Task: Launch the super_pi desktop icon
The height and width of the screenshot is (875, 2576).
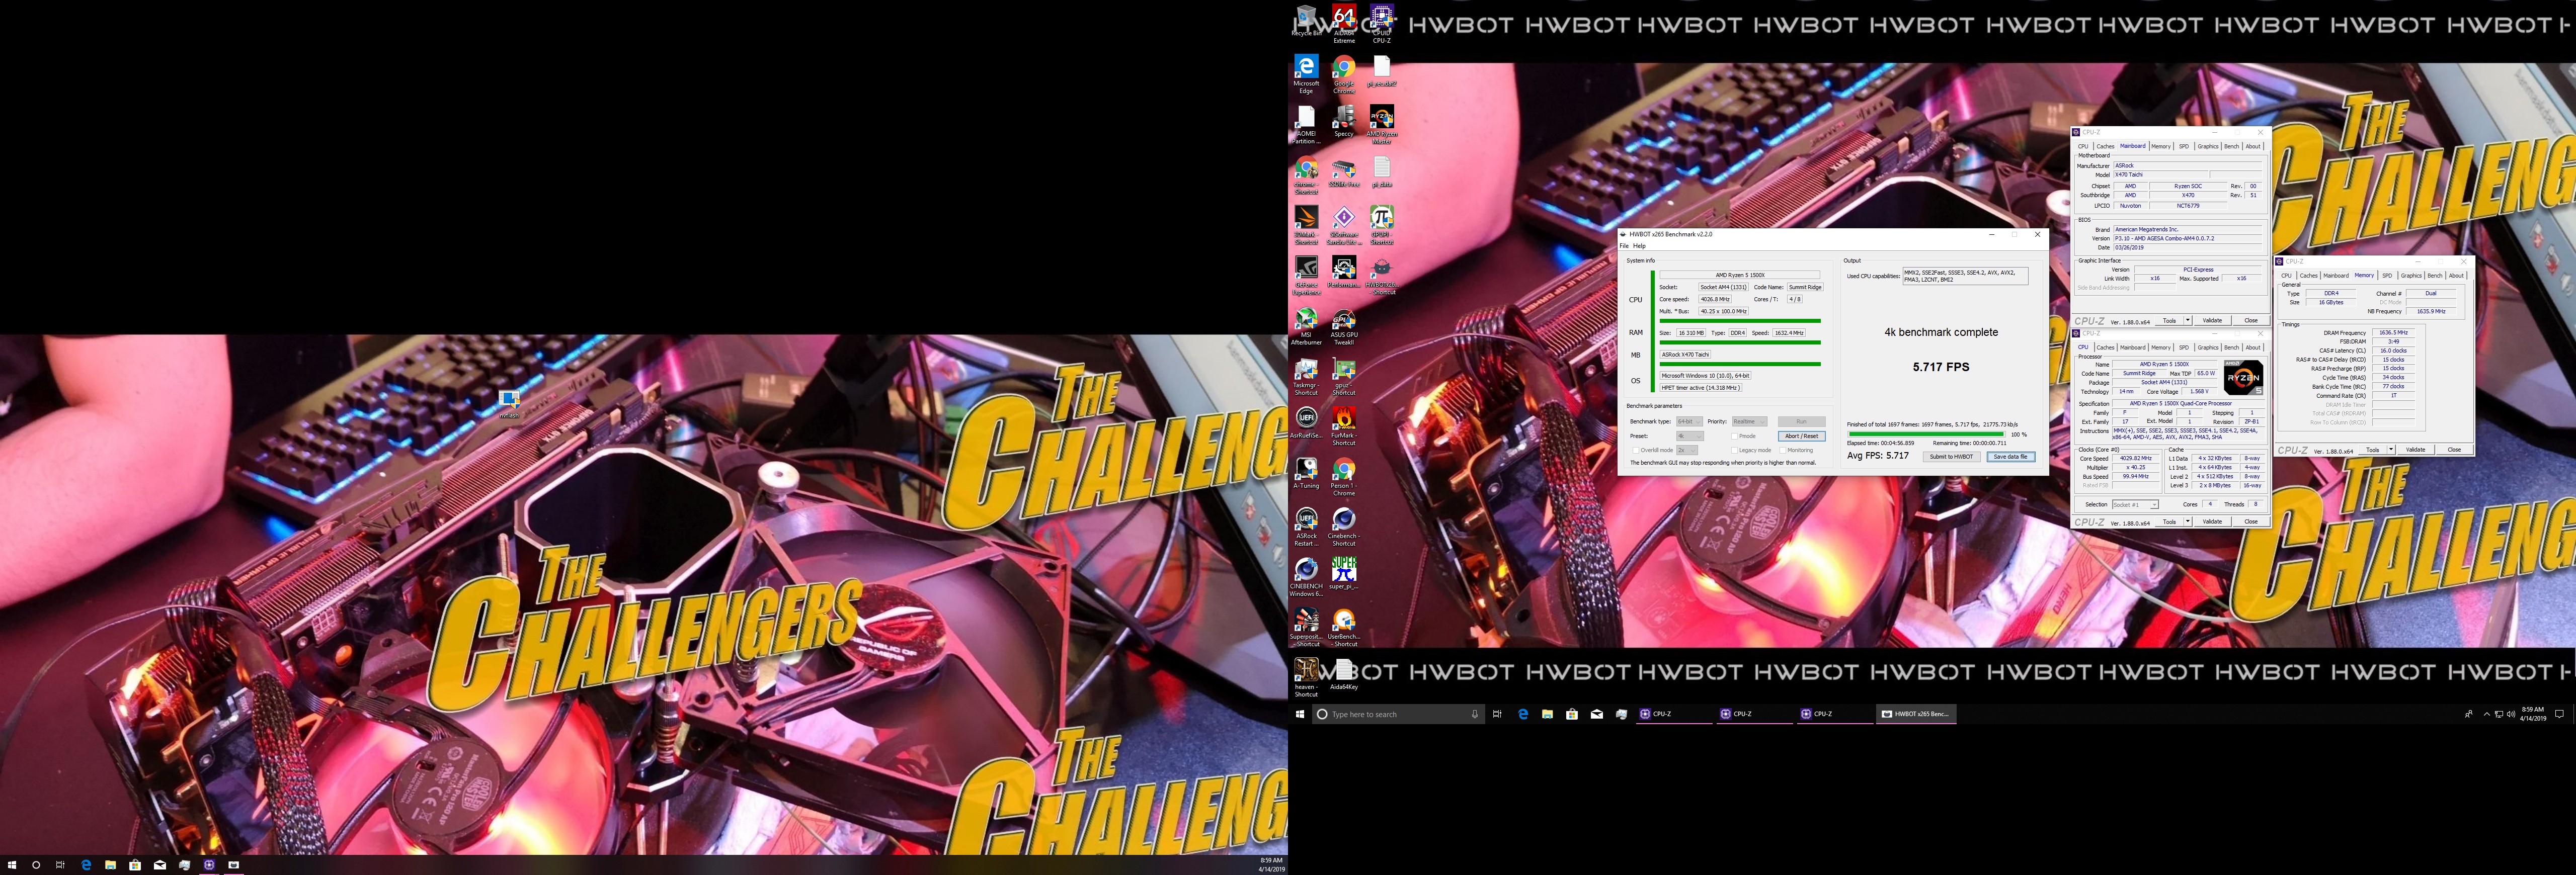Action: 1344,574
